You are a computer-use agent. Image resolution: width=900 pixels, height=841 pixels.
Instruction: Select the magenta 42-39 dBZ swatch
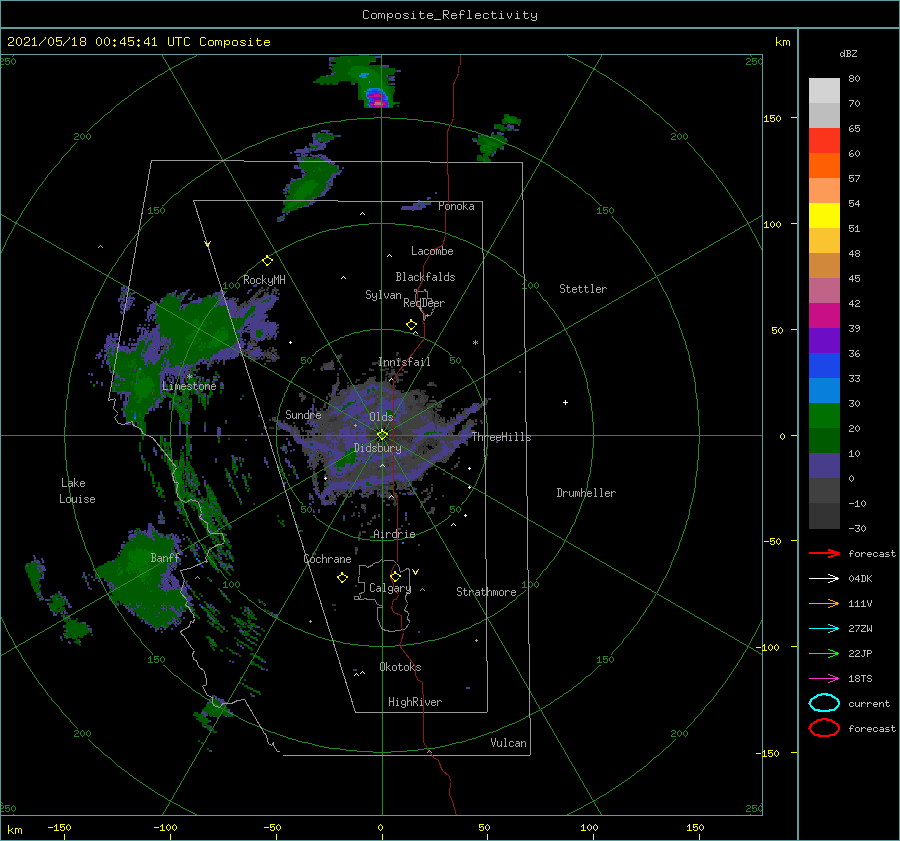coord(824,316)
